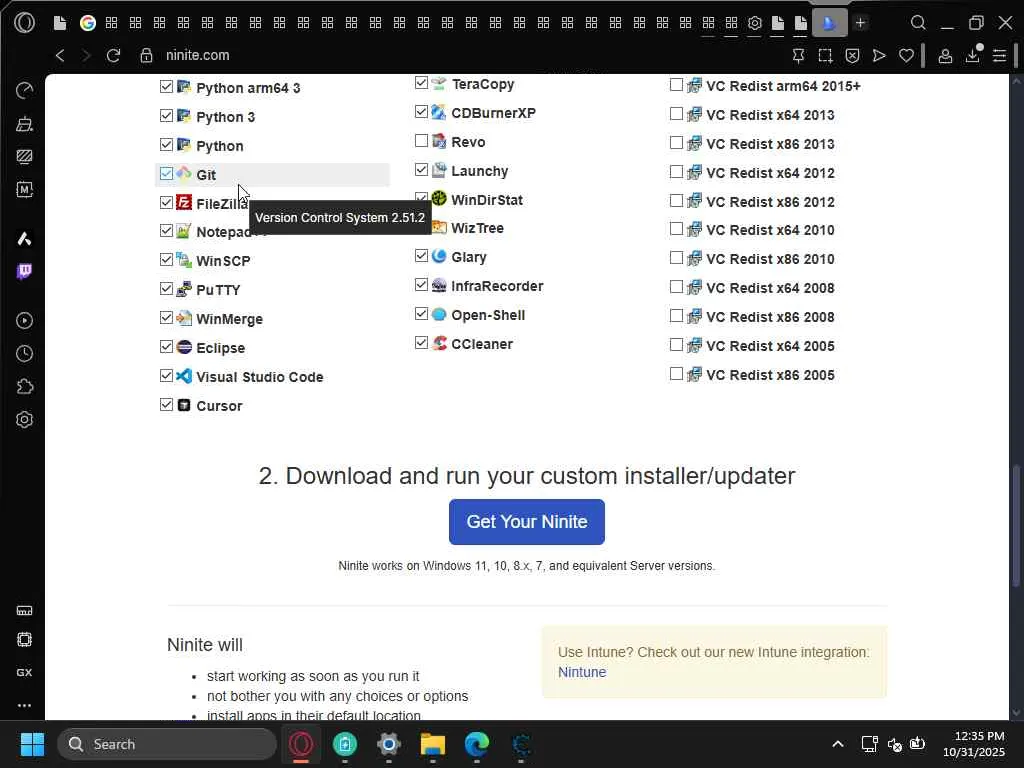This screenshot has height=768, width=1024.
Task: Click the Glary label
Action: click(469, 257)
